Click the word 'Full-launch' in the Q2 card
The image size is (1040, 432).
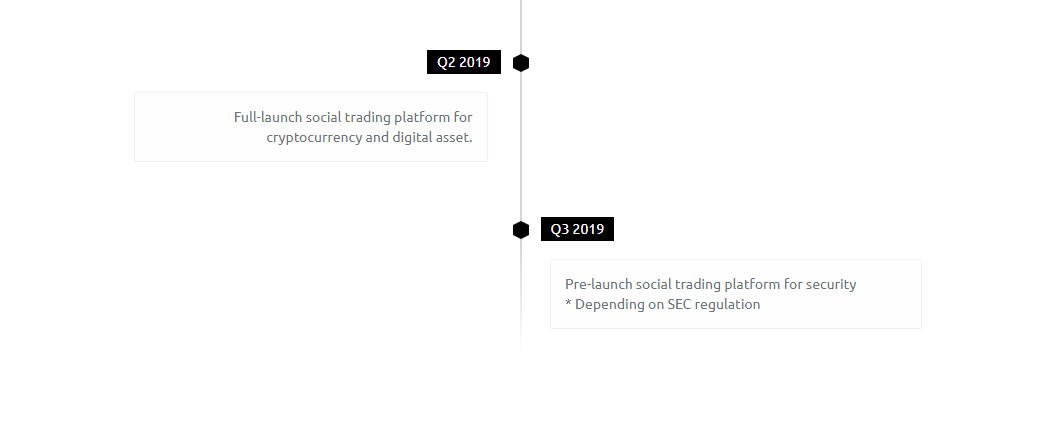pos(268,117)
